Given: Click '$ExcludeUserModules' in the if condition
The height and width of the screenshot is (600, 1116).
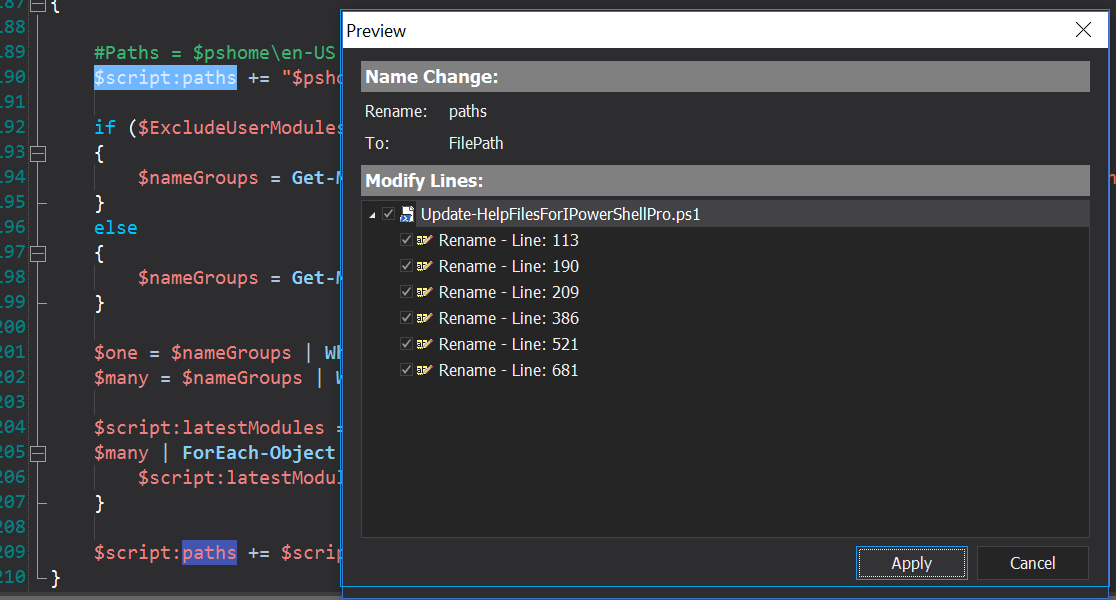Looking at the screenshot, I should tap(240, 127).
